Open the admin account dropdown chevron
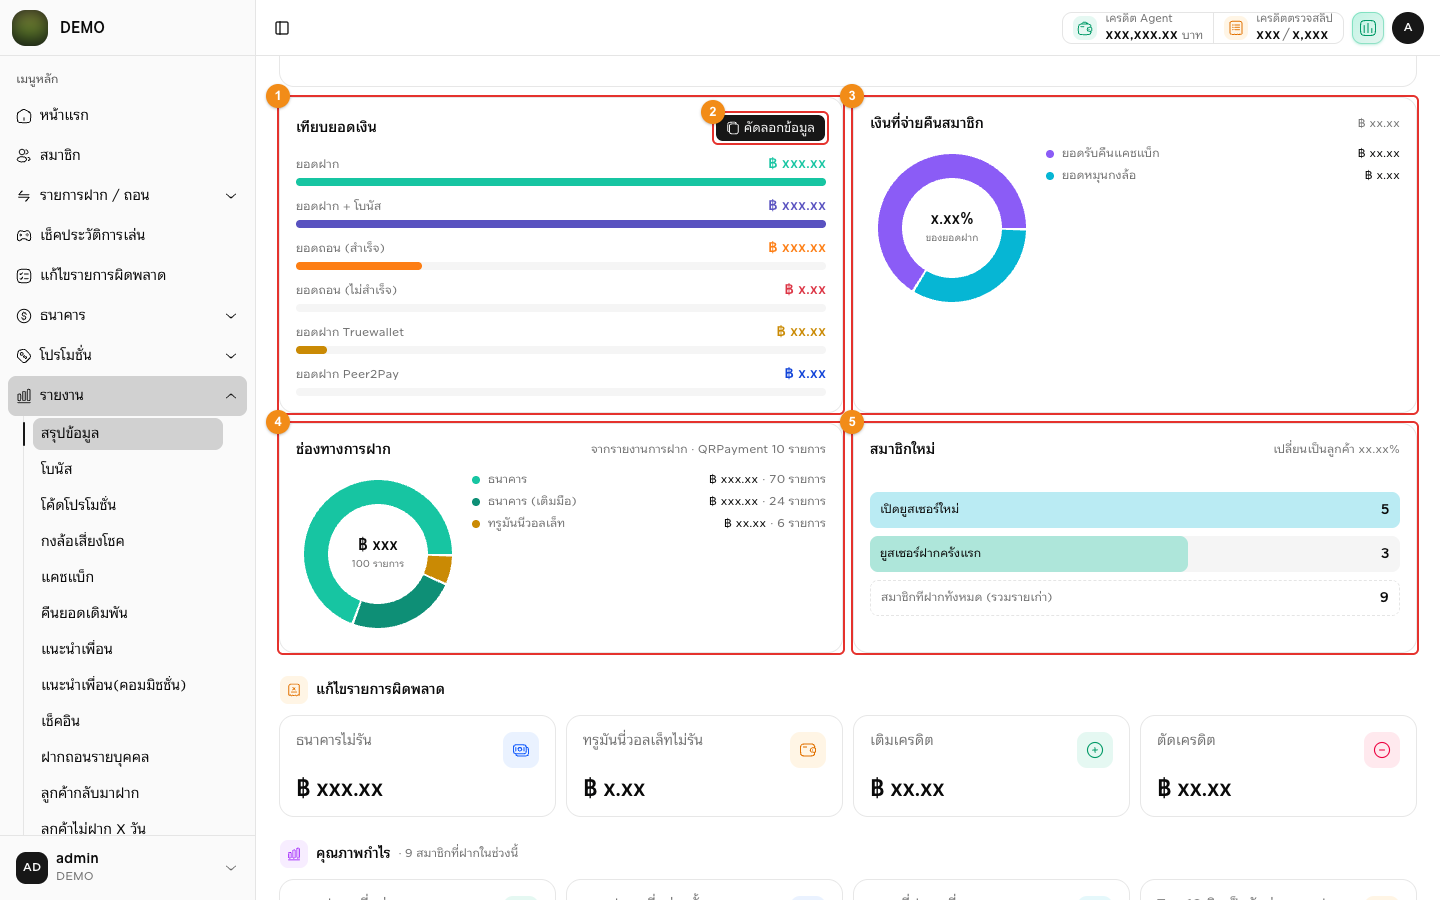 point(231,868)
